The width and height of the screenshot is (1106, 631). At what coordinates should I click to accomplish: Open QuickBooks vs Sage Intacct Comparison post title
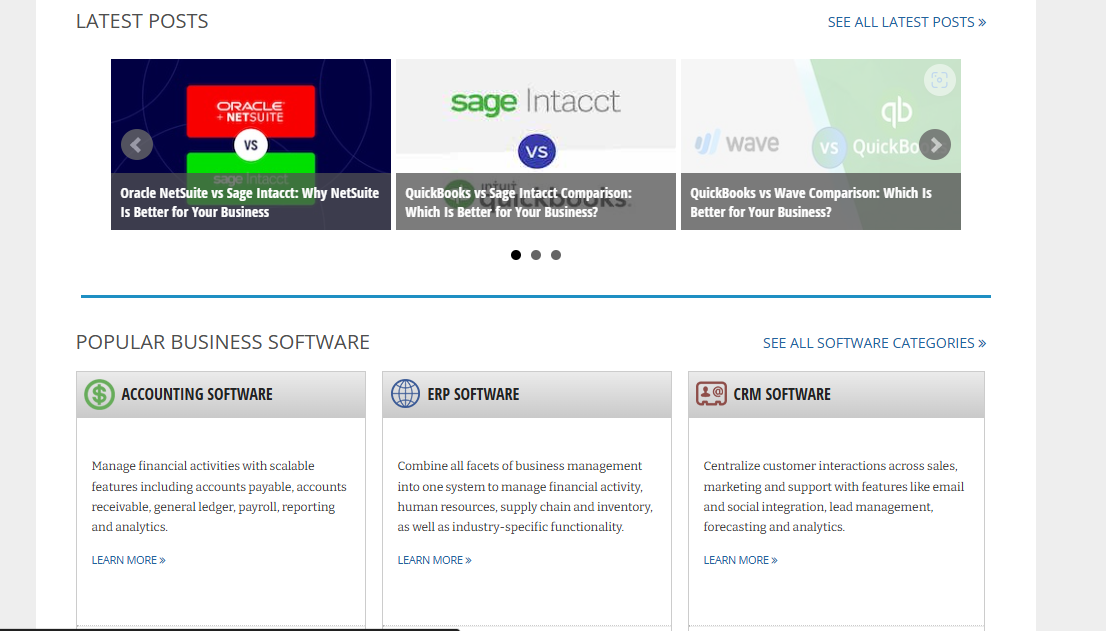[x=518, y=202]
